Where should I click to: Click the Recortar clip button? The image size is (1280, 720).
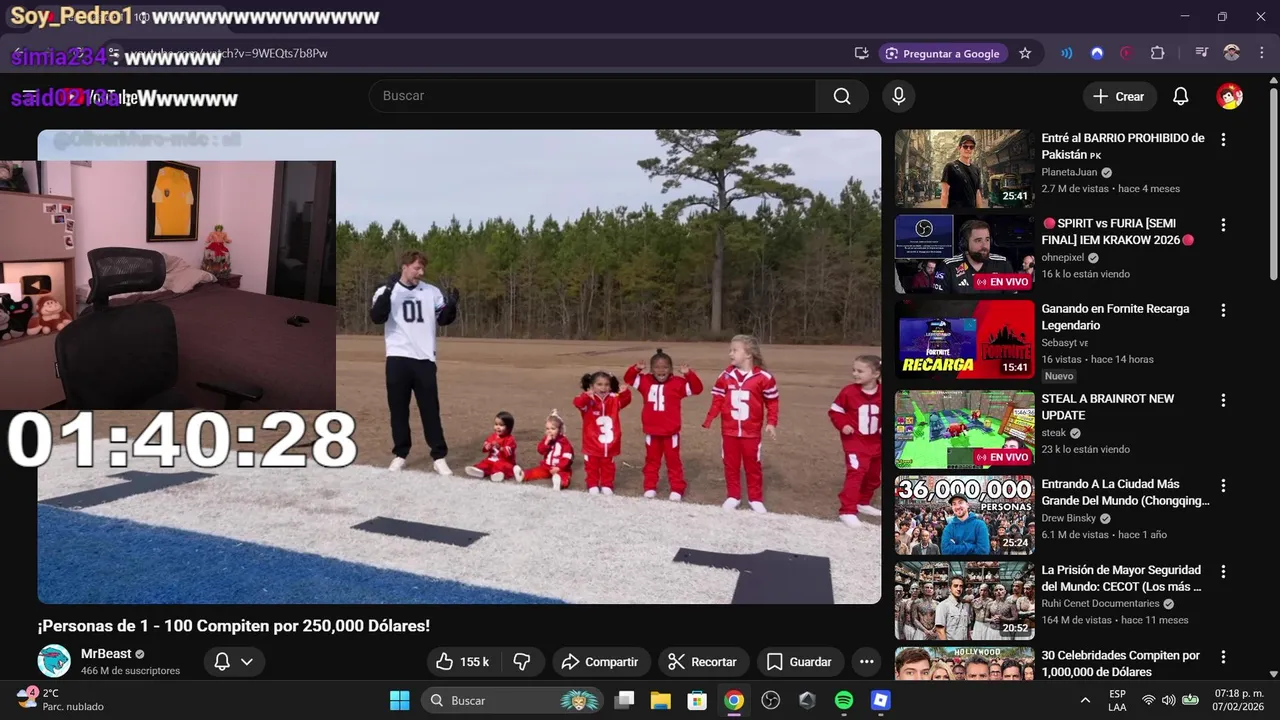[x=702, y=662]
